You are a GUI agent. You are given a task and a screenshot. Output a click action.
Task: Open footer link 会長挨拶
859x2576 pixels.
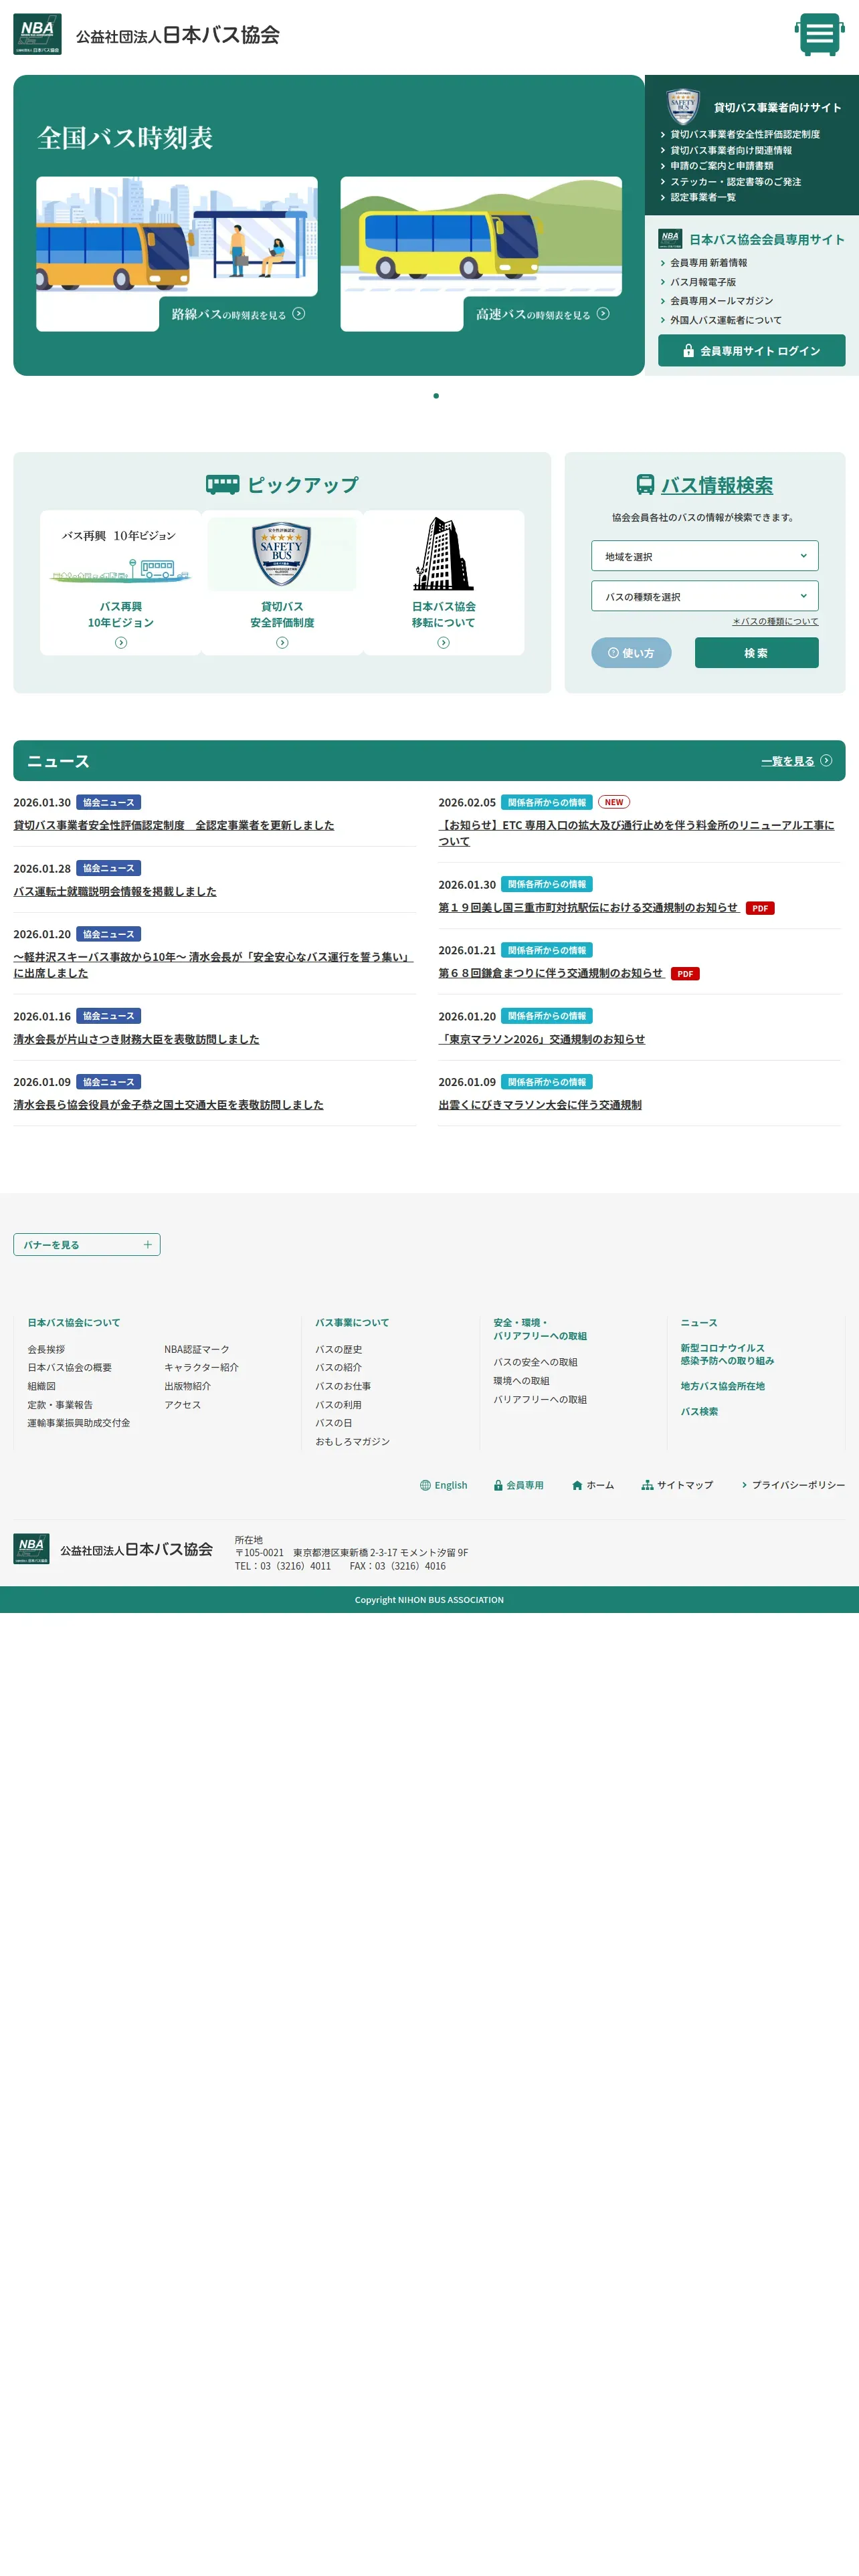[46, 1349]
